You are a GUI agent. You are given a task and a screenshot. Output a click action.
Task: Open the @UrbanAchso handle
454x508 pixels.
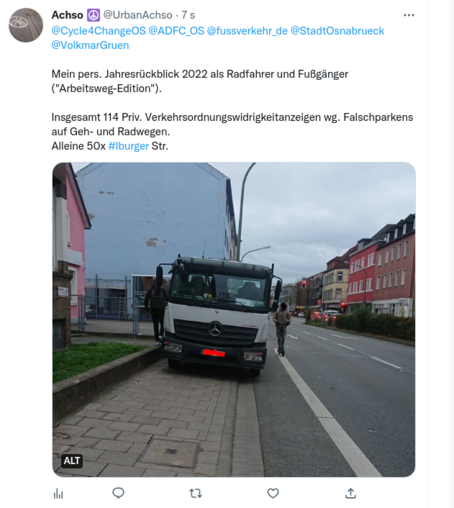(138, 15)
